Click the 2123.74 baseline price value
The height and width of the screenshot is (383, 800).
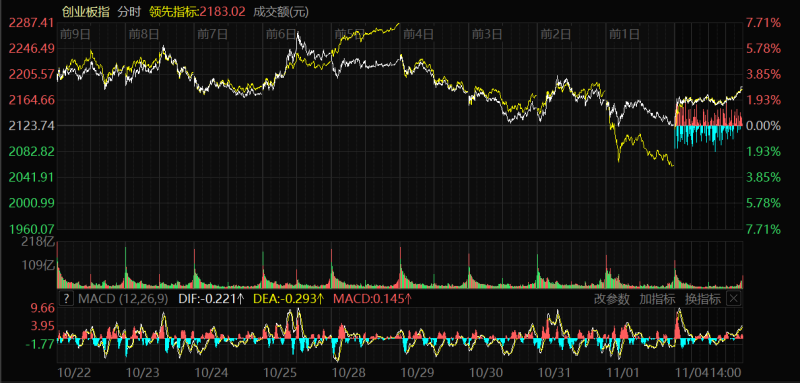[32, 125]
